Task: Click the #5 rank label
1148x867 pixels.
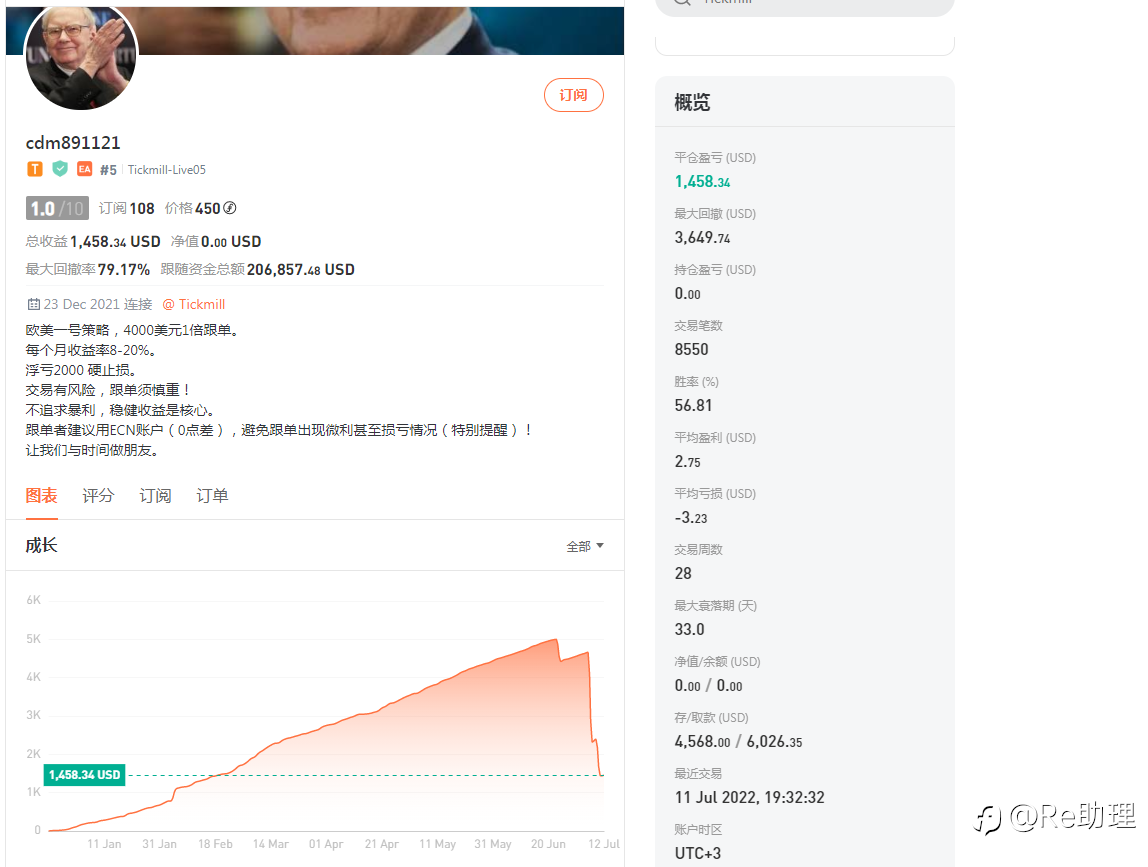Action: point(108,170)
